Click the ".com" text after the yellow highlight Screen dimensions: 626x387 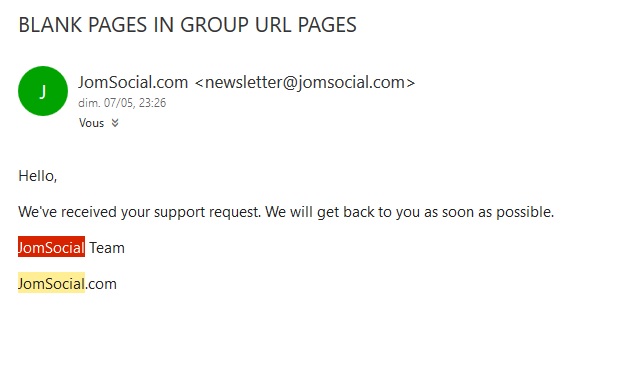(x=101, y=284)
